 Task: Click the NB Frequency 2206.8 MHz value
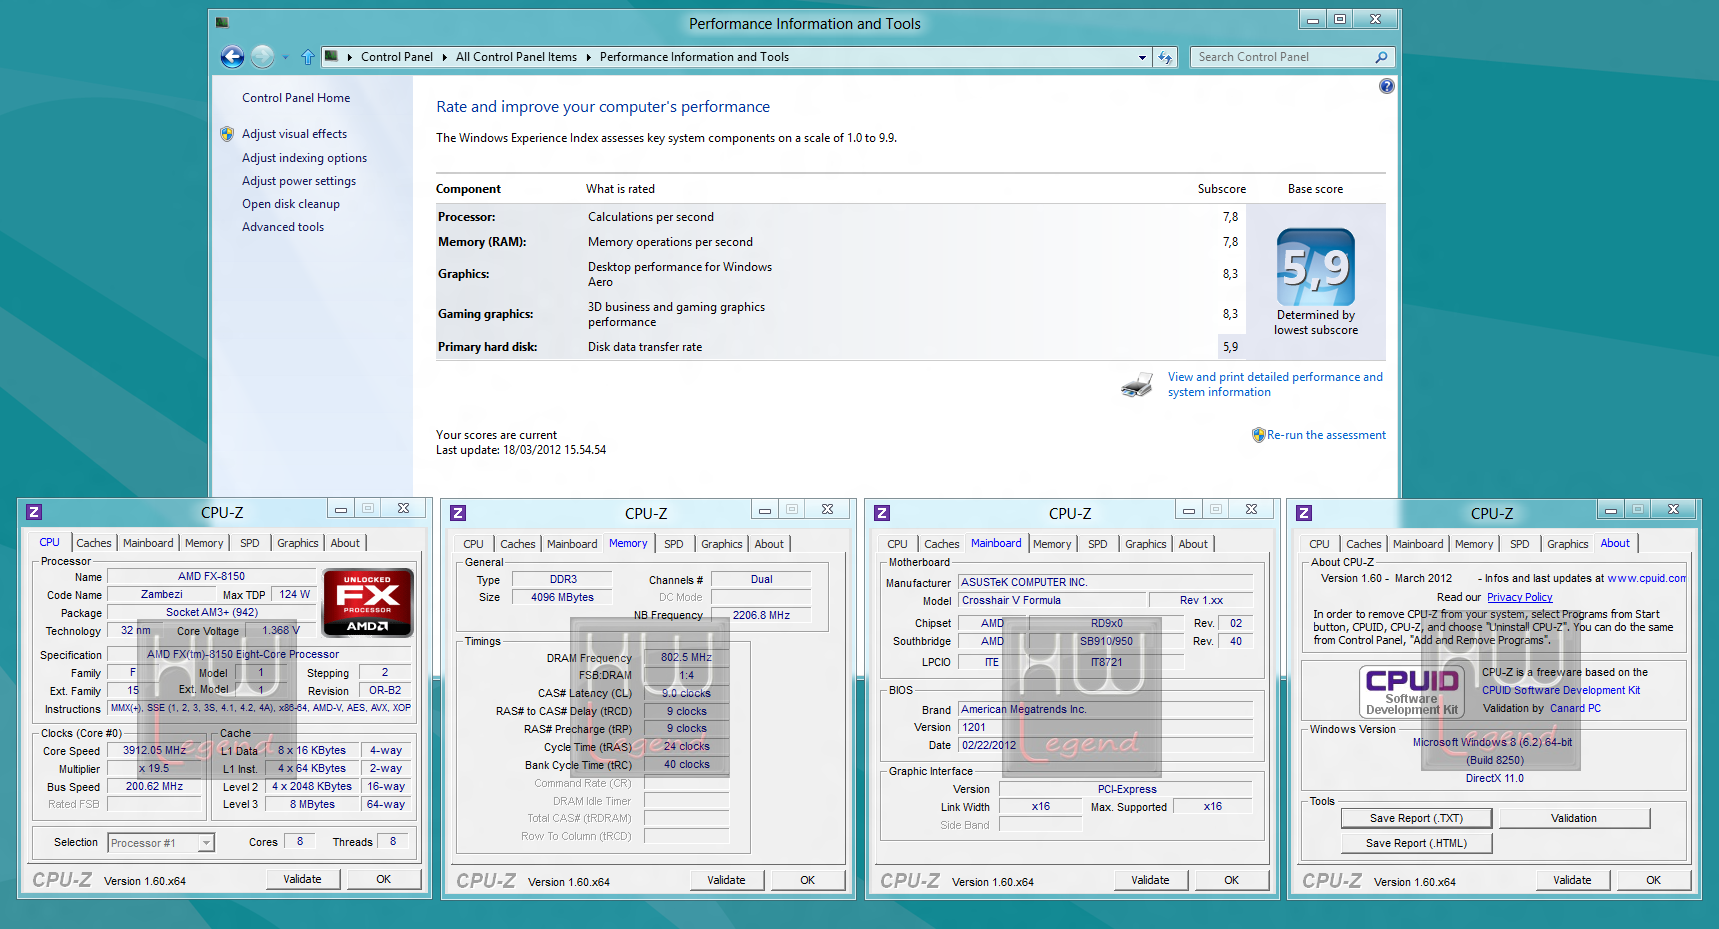761,615
